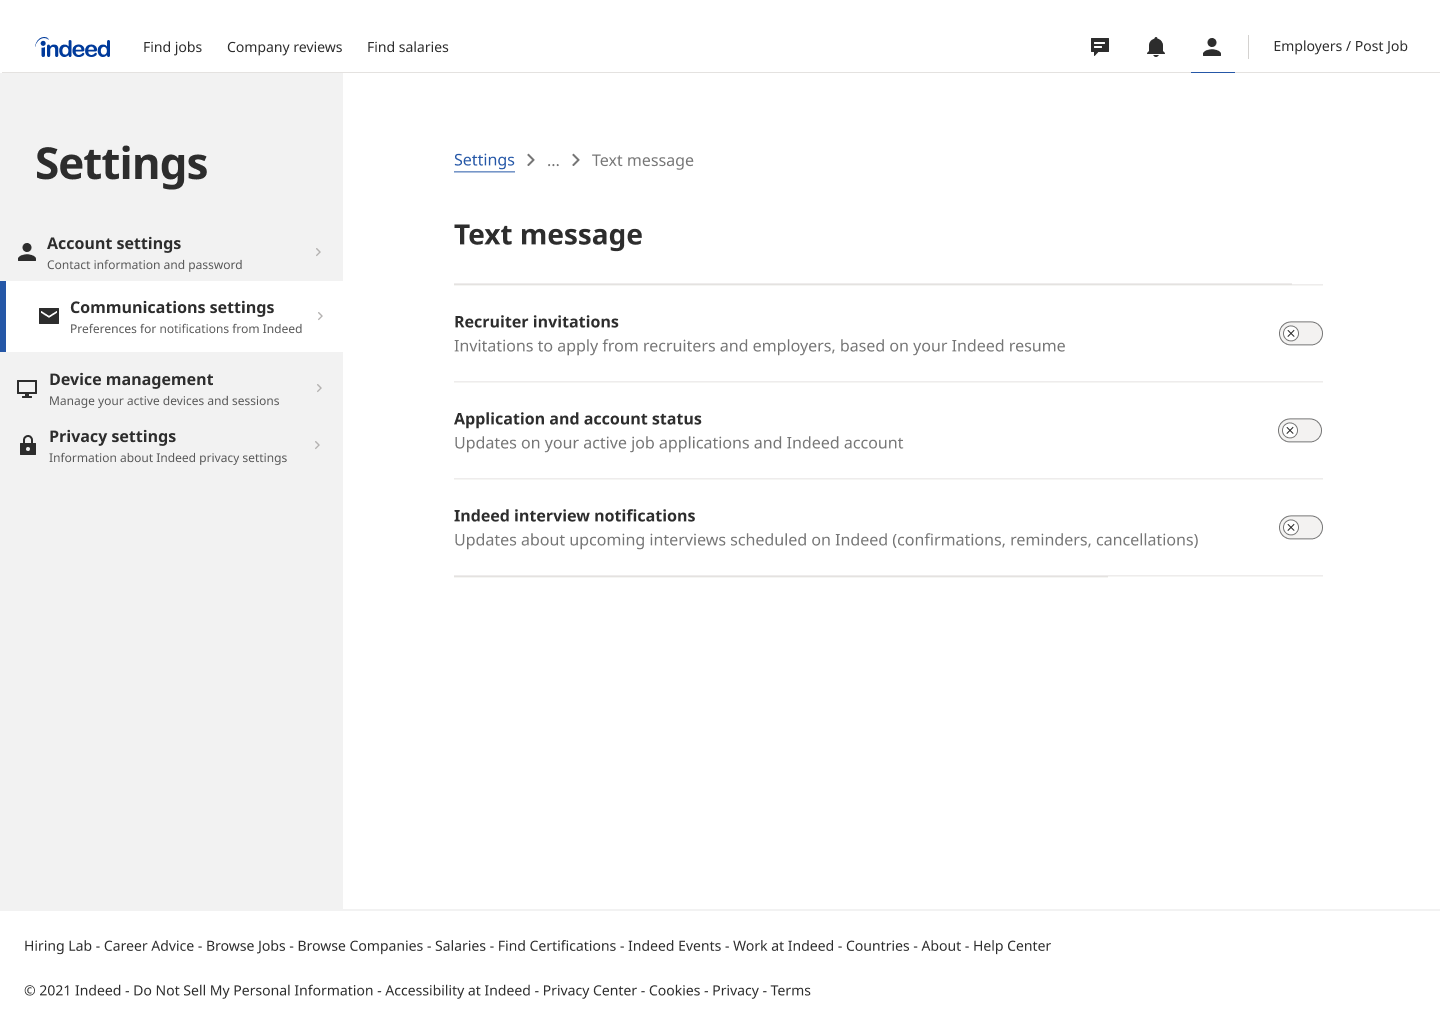Open Privacy Center footer link
This screenshot has width=1440, height=1024.
590,991
